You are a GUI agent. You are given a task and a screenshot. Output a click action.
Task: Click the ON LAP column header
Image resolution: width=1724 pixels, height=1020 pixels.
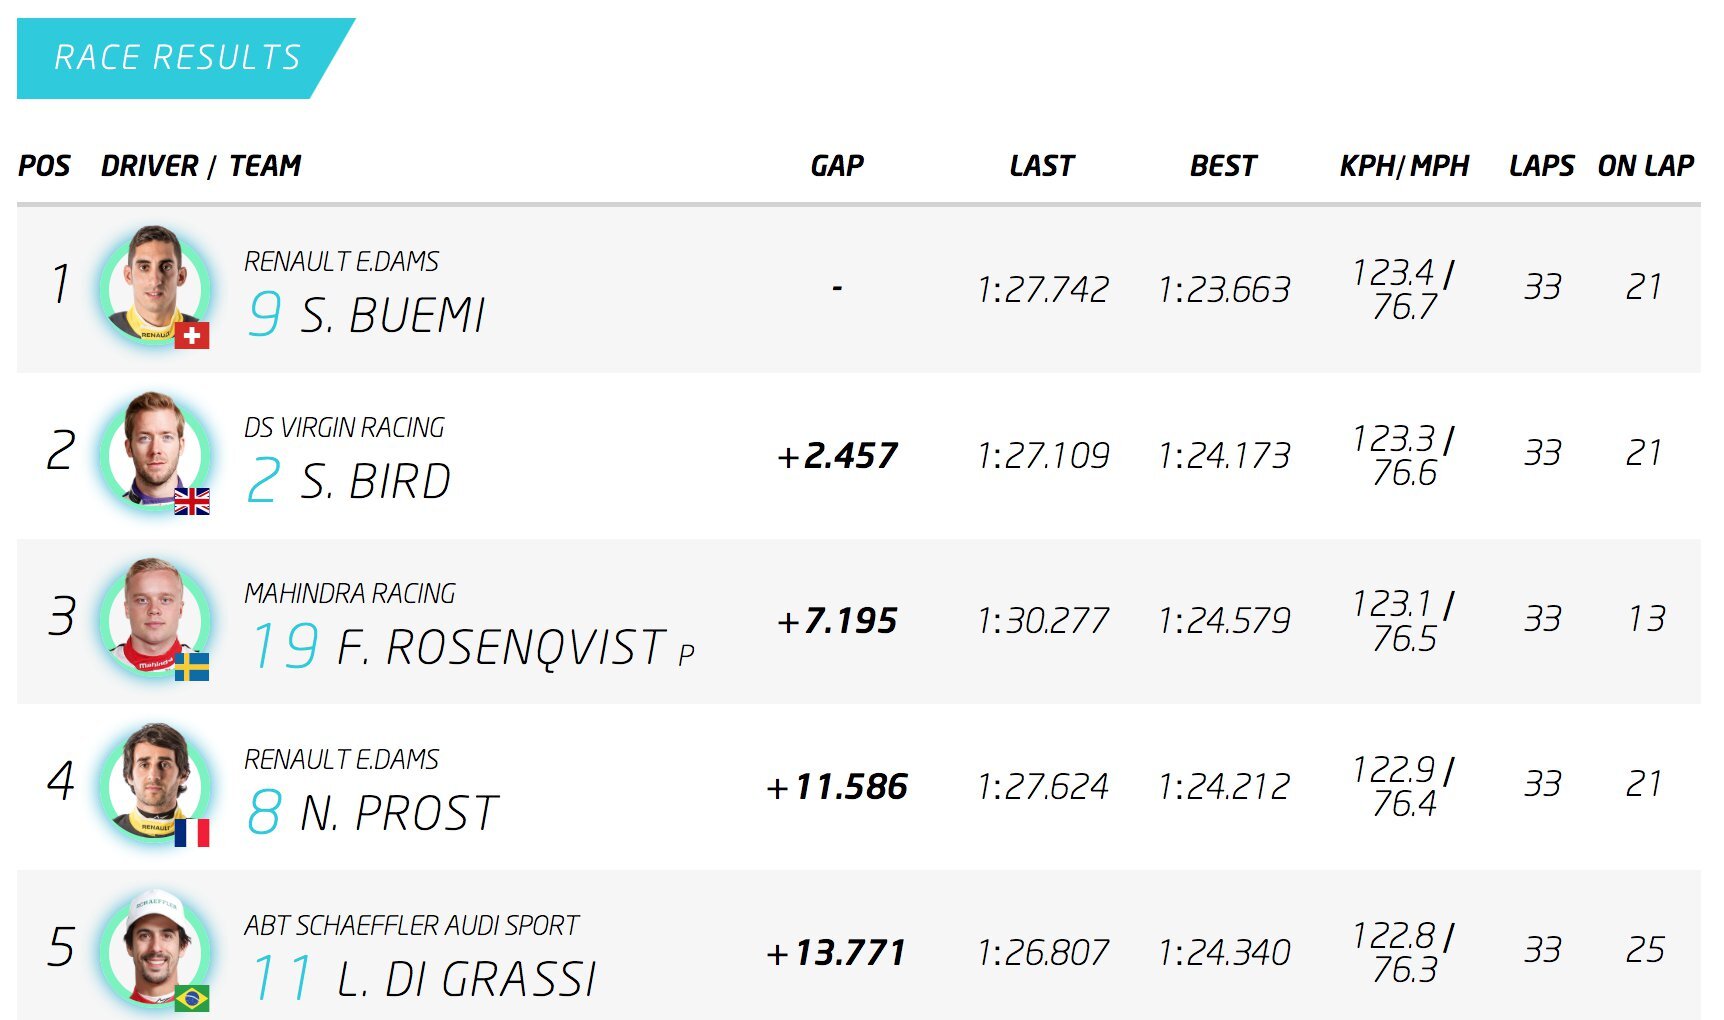[x=1645, y=166]
